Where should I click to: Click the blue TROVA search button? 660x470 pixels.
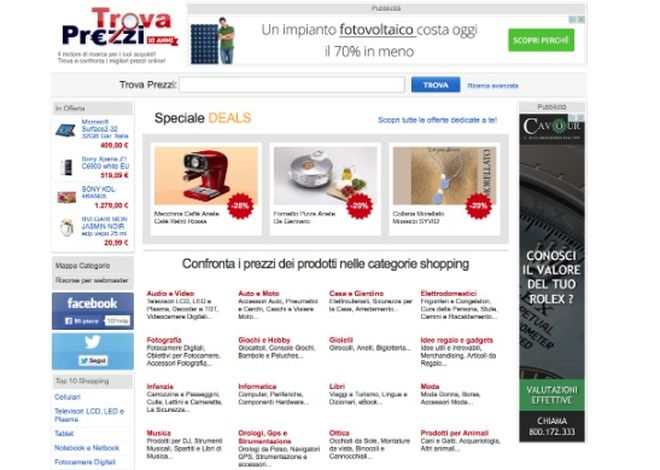coord(436,85)
